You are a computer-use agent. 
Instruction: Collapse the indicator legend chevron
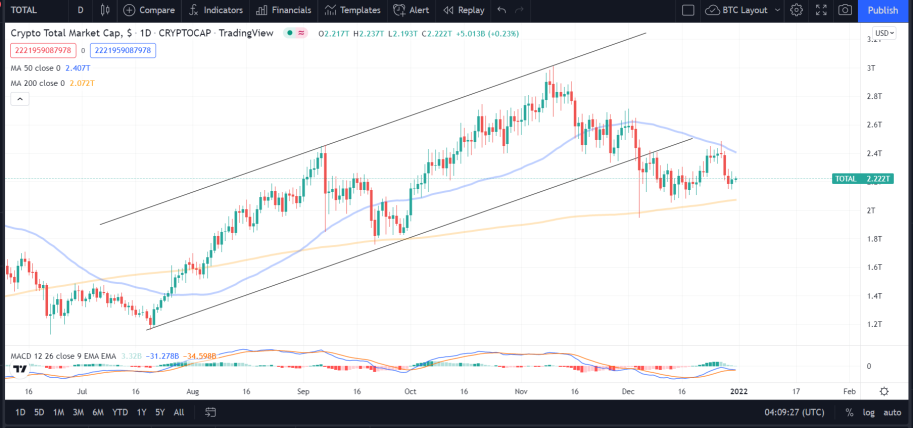pos(19,100)
